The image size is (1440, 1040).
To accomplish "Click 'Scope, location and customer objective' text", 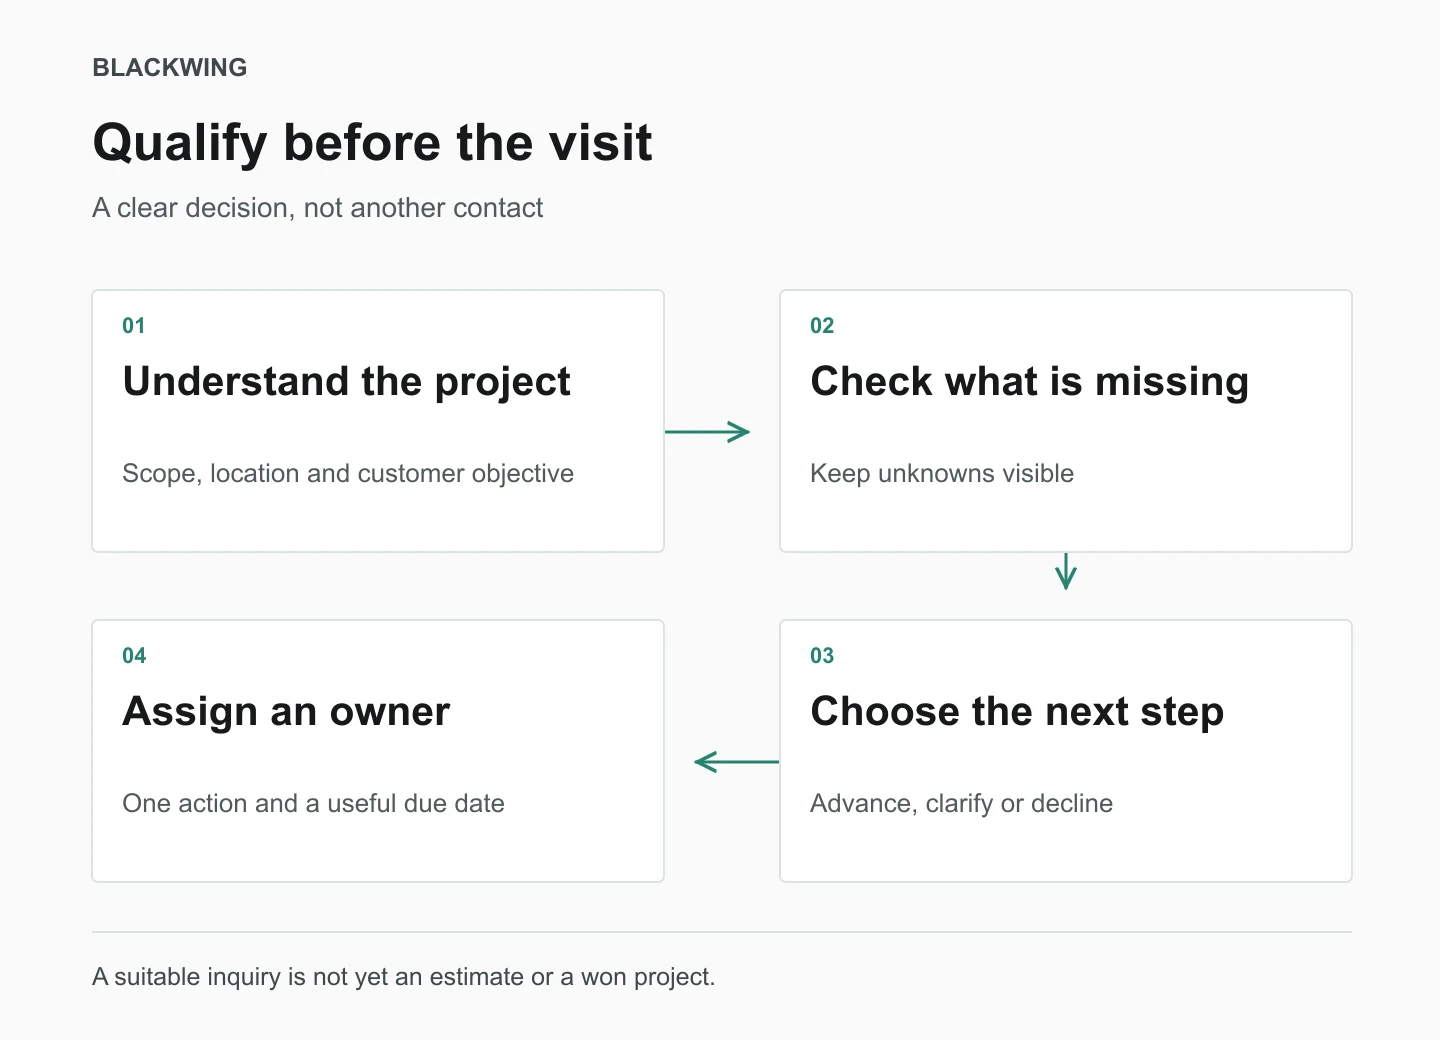I will tap(348, 473).
